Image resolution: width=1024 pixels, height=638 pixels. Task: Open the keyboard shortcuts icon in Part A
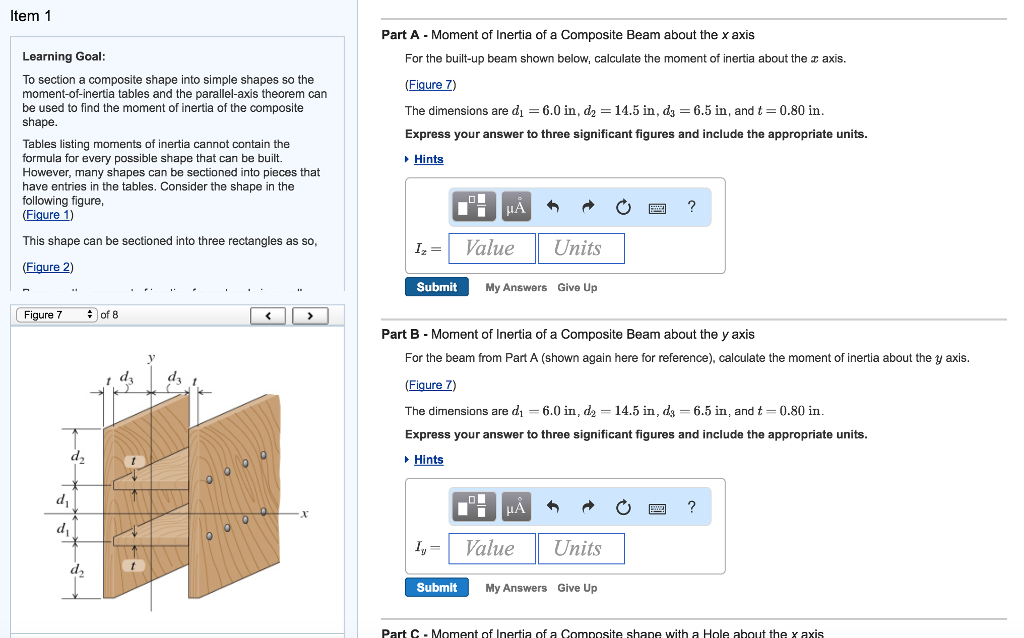pyautogui.click(x=656, y=206)
